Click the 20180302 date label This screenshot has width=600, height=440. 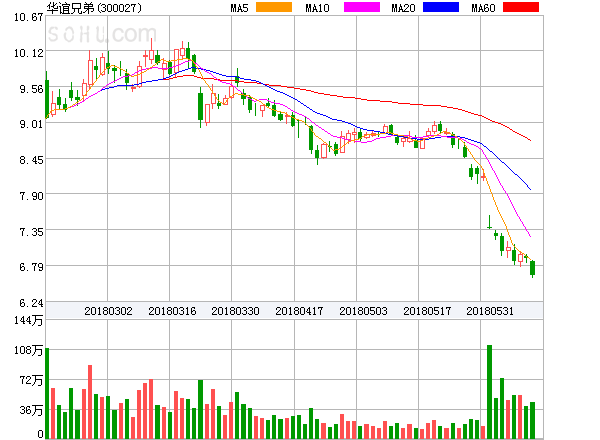click(108, 311)
